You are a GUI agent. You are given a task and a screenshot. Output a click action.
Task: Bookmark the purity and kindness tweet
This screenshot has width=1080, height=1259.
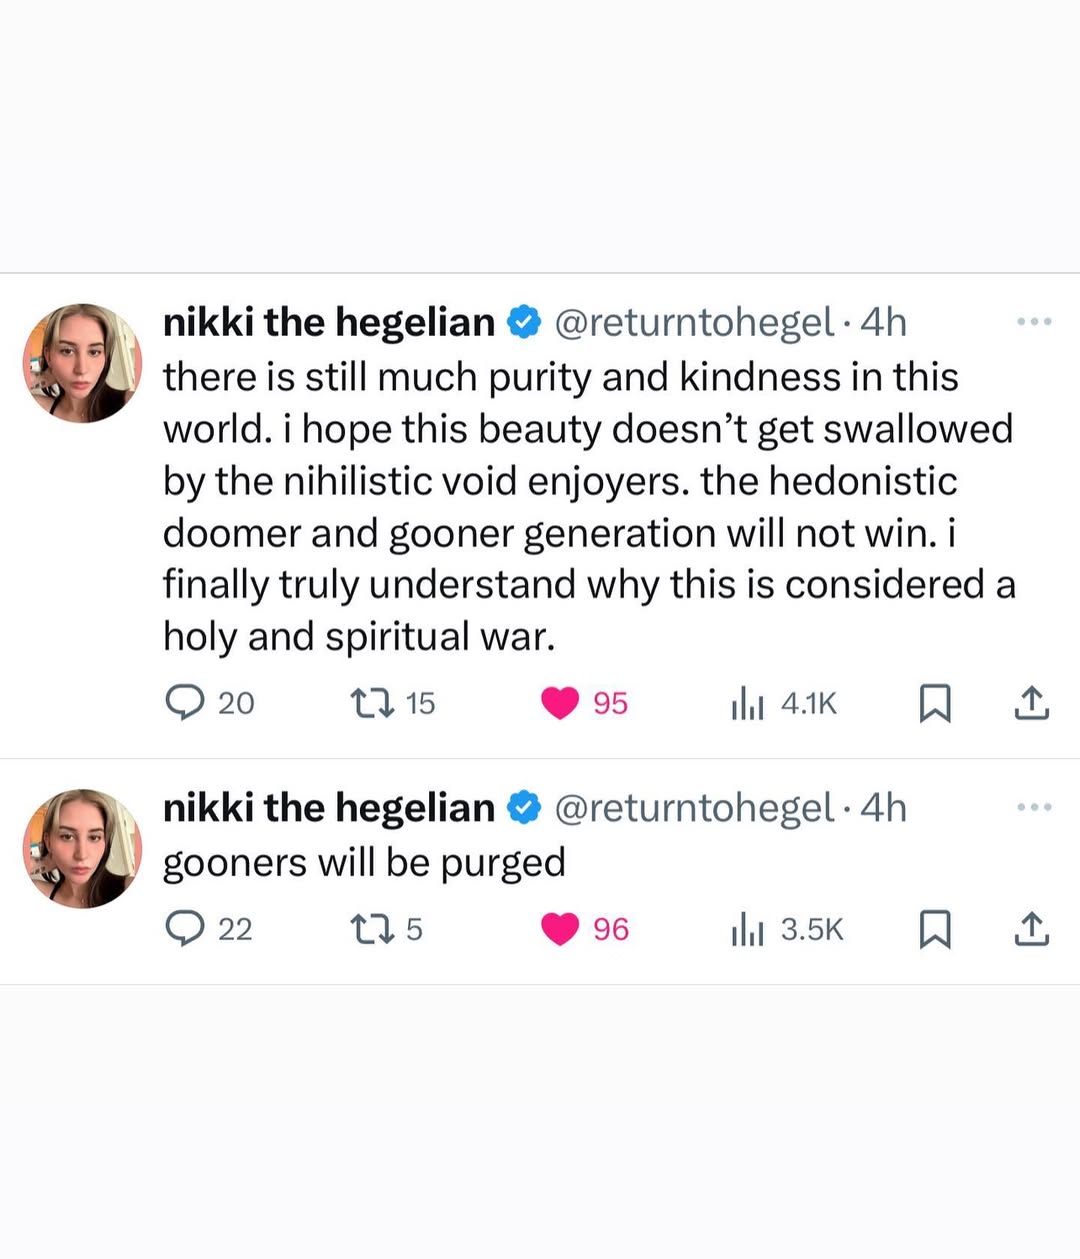(934, 704)
